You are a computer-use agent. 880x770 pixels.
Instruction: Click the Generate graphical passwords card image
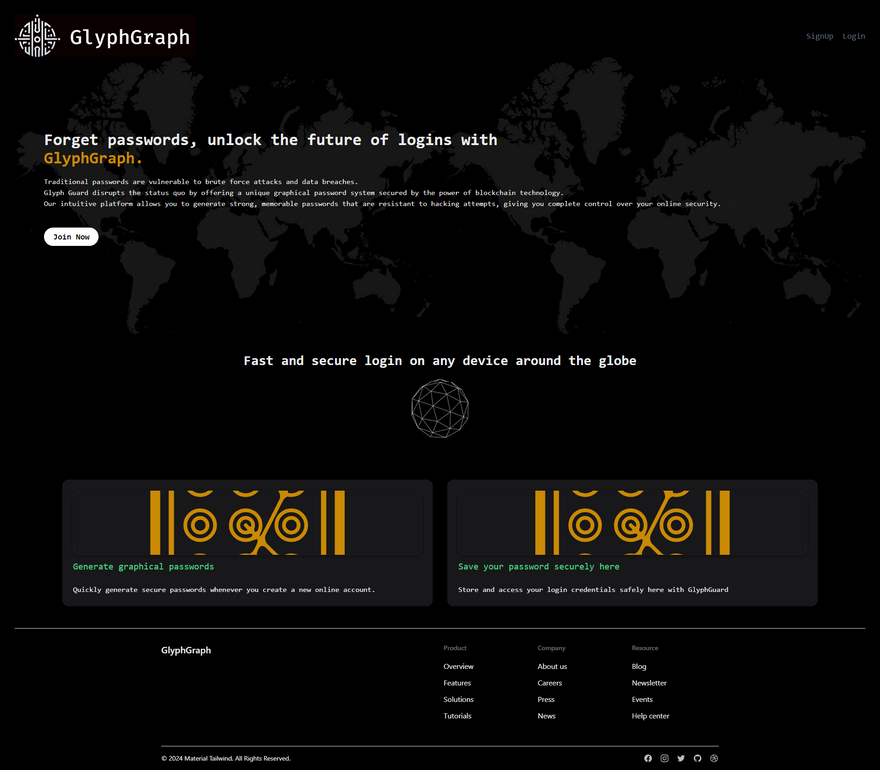[x=247, y=522]
